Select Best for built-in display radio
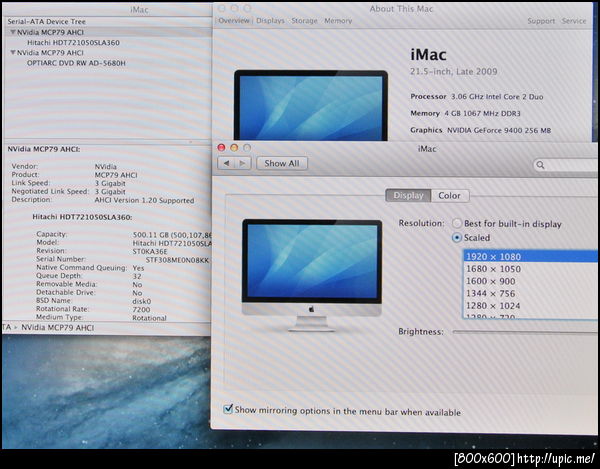Screen dimensions: 600x469 pos(457,223)
